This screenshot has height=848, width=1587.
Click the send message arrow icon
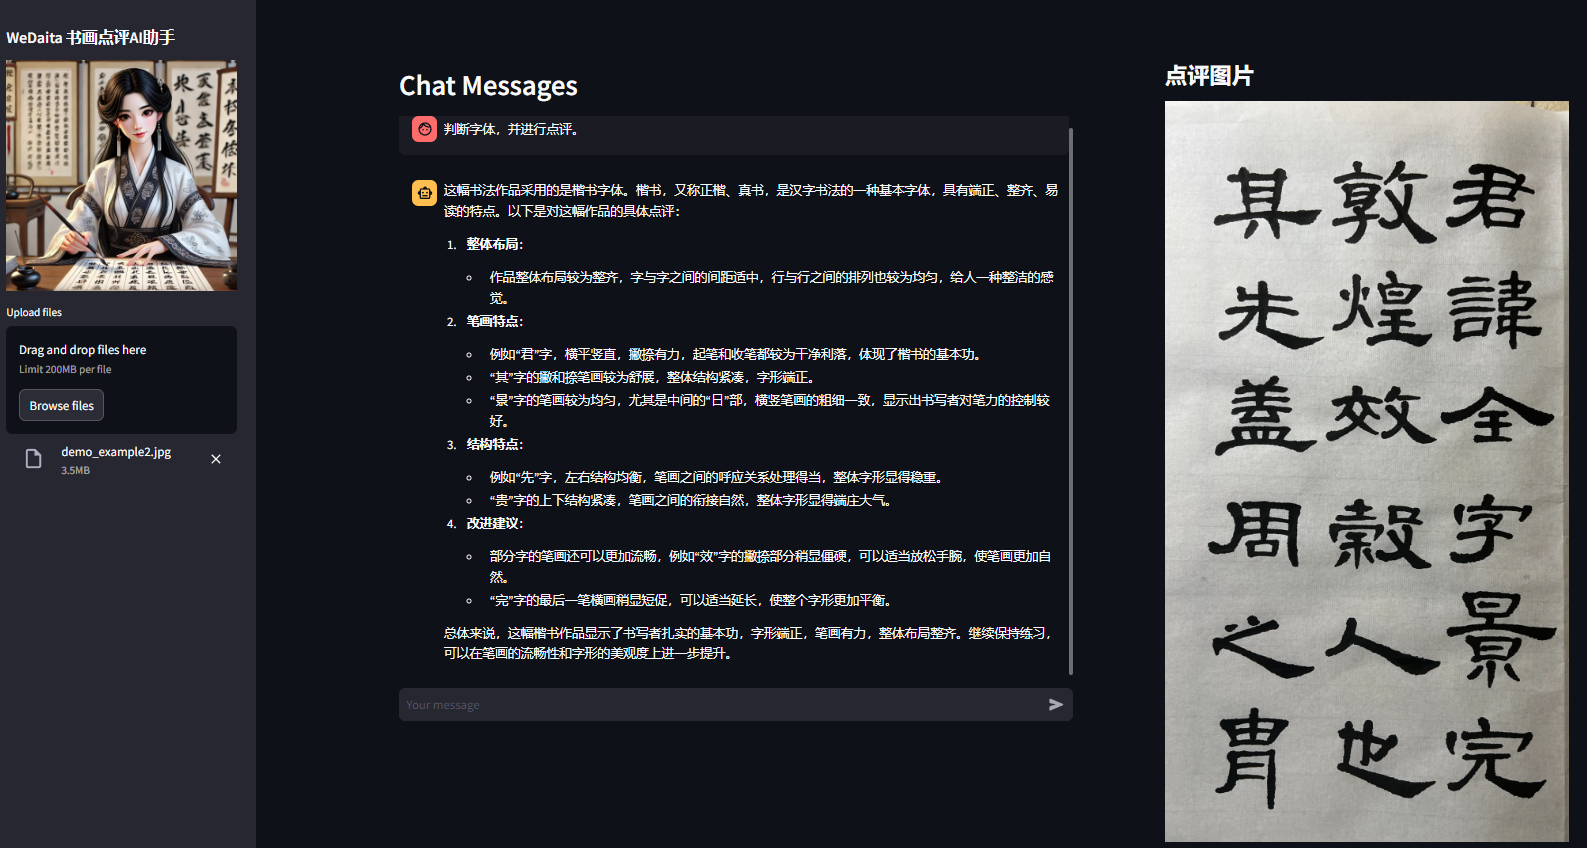pyautogui.click(x=1055, y=705)
